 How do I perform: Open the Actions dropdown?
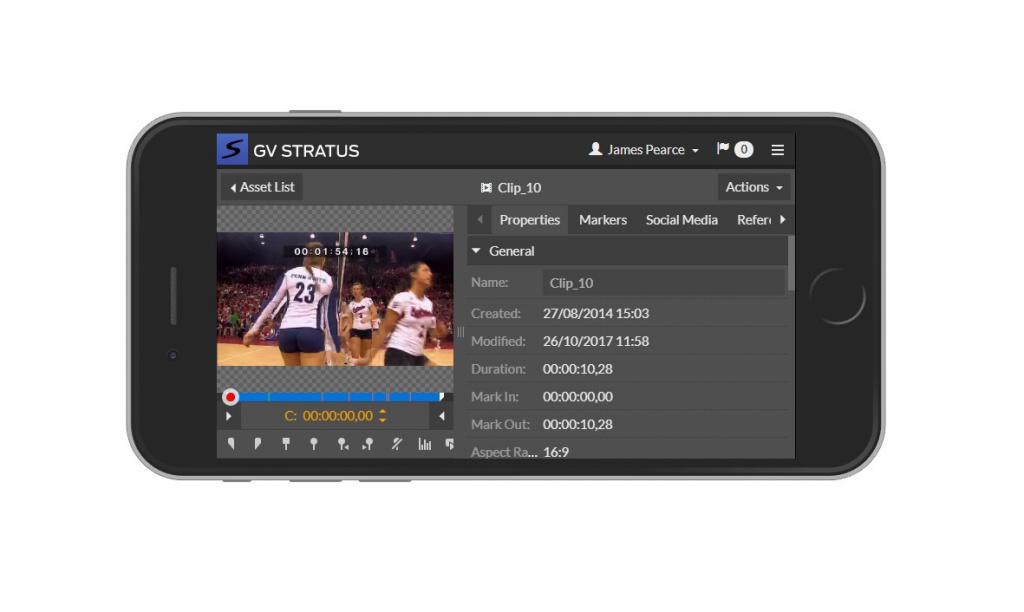click(754, 187)
